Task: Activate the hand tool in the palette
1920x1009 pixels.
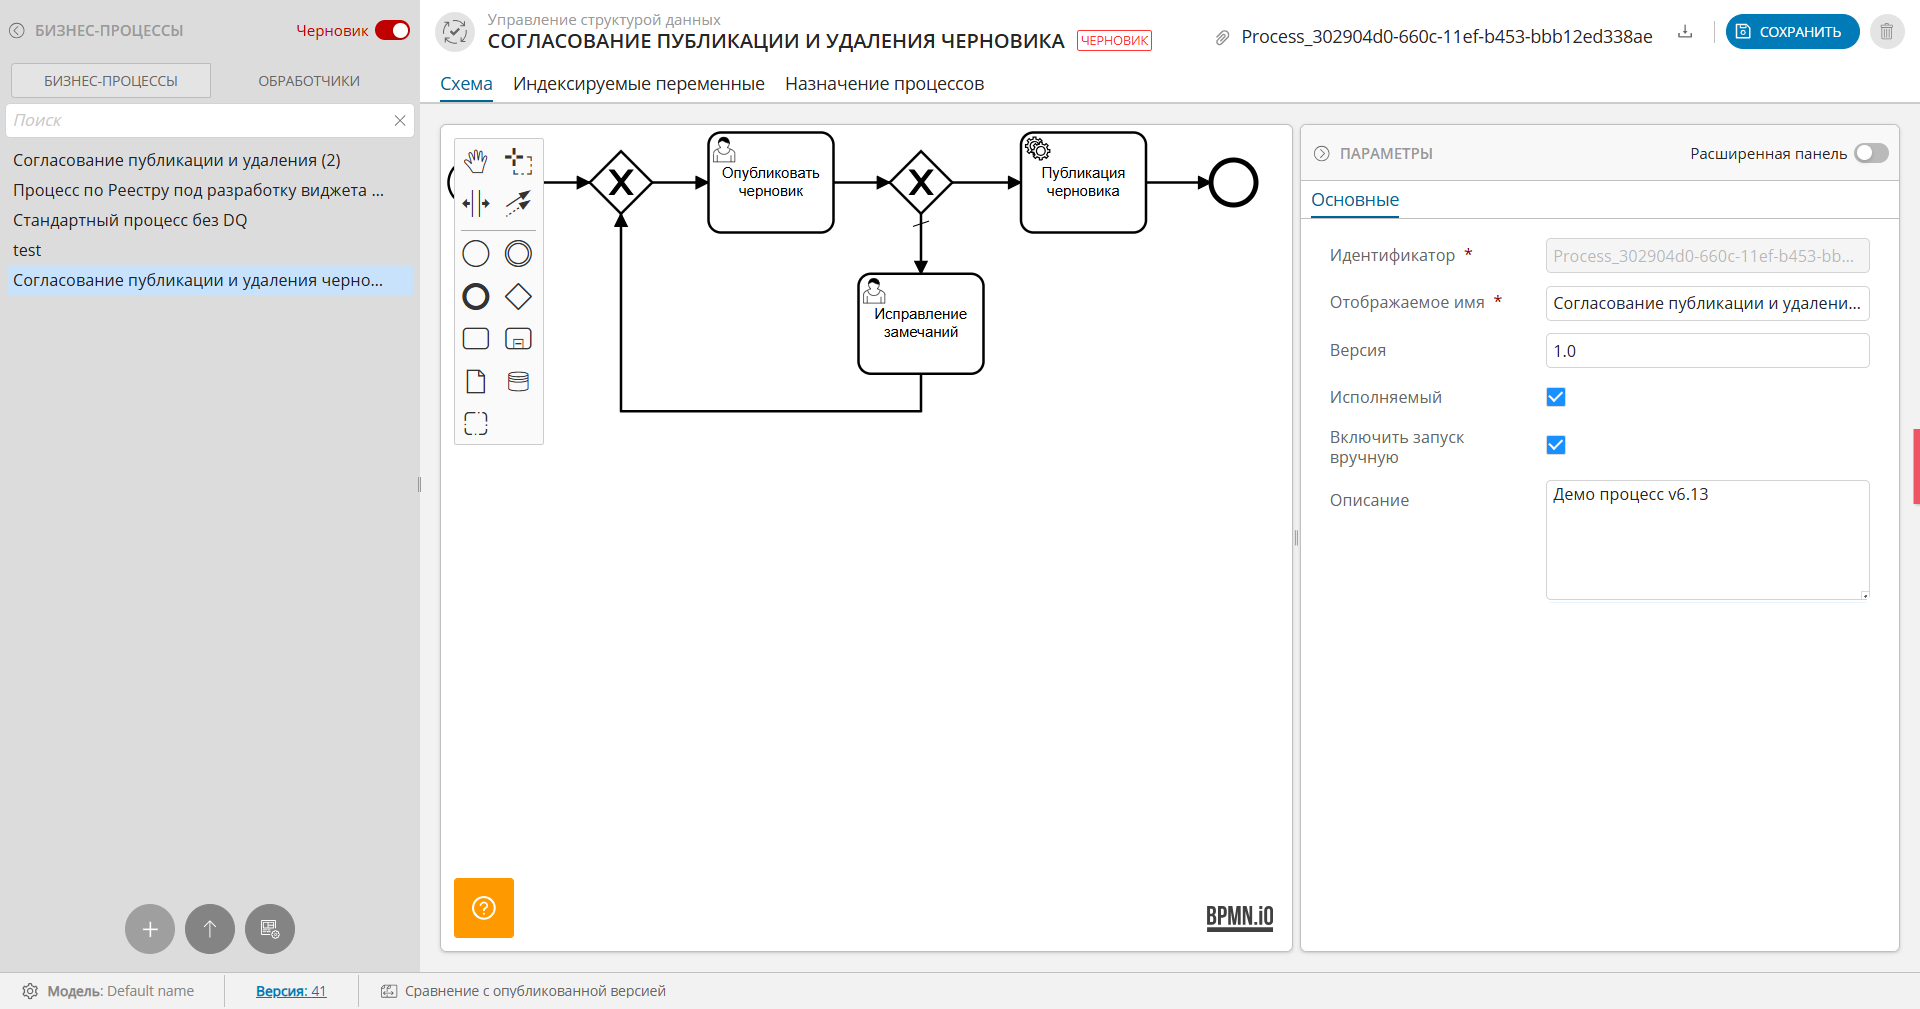Action: click(x=476, y=161)
